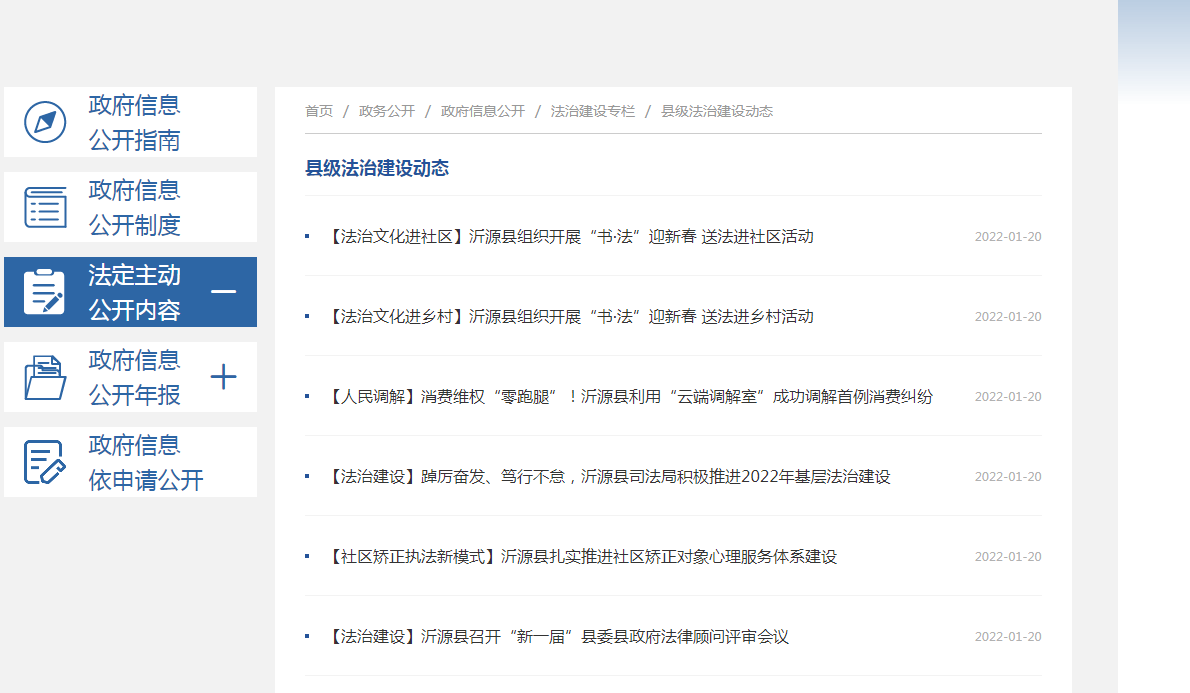Viewport: 1190px width, 693px height.
Task: Go to 首页 in the breadcrumb
Action: click(319, 111)
